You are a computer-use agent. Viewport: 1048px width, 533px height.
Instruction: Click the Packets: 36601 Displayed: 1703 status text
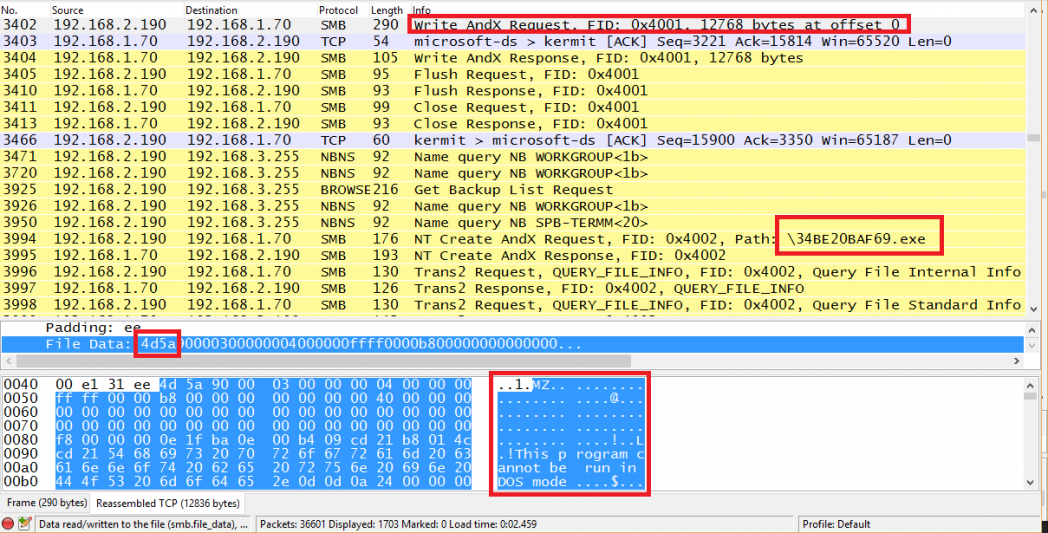pos(398,524)
